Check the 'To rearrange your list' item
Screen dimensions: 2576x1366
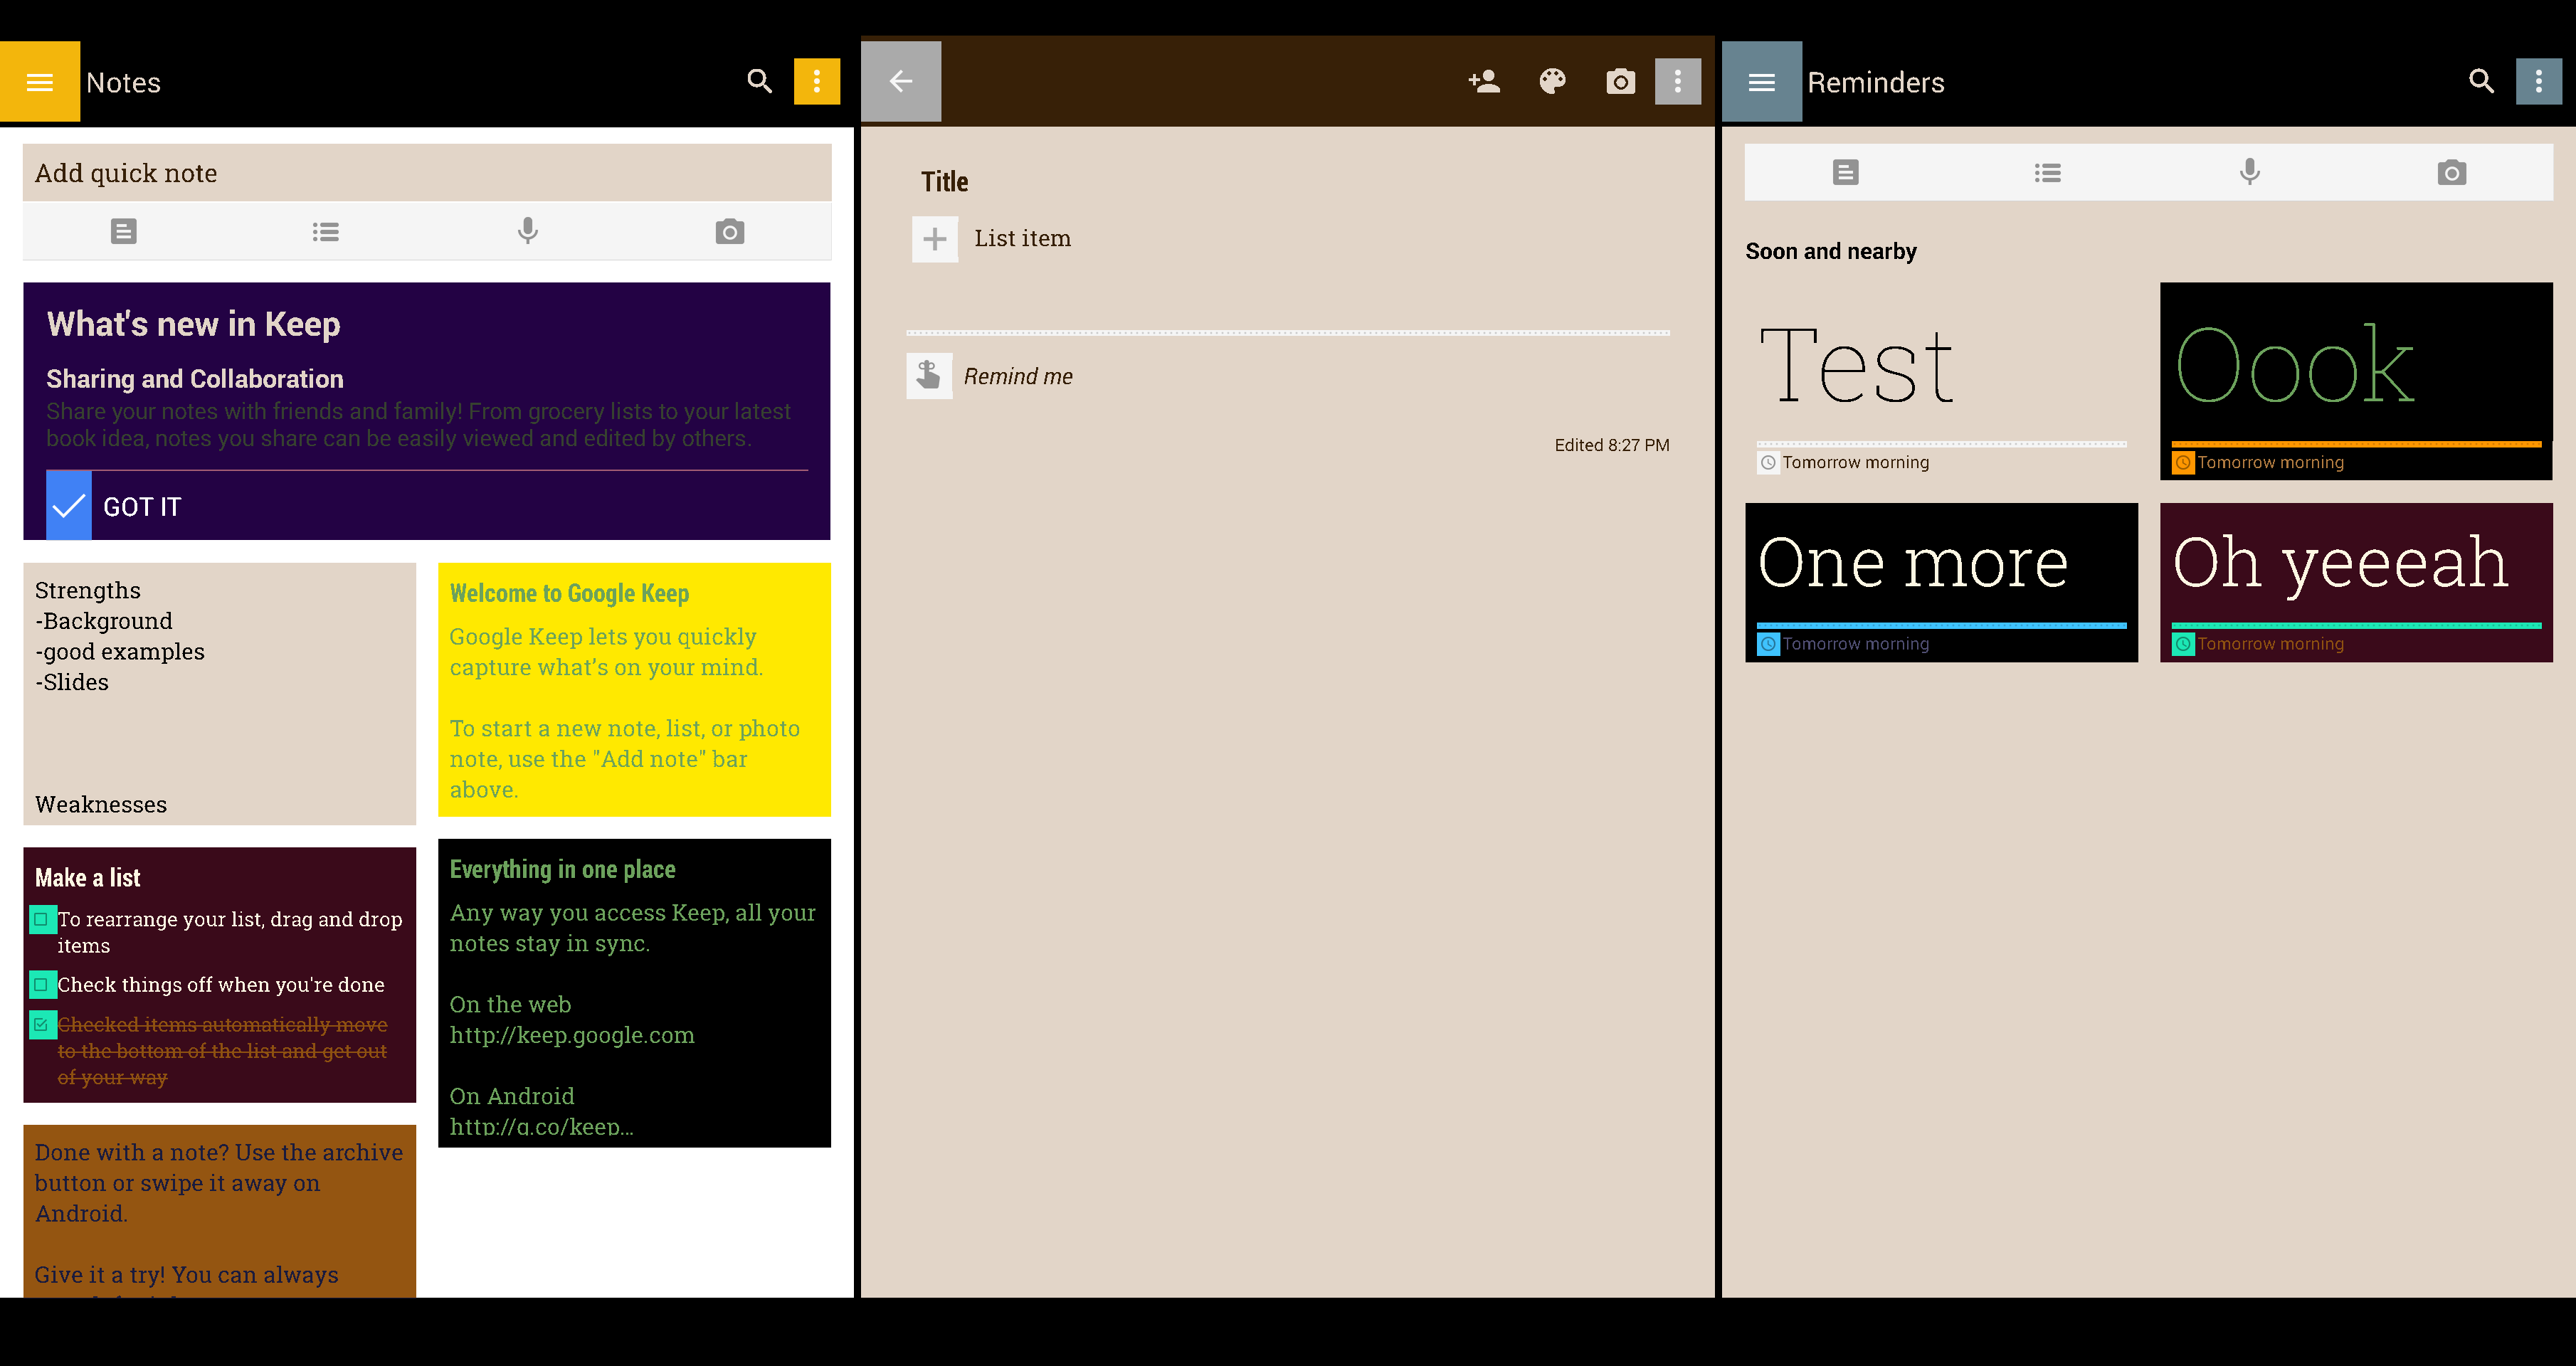(x=42, y=919)
